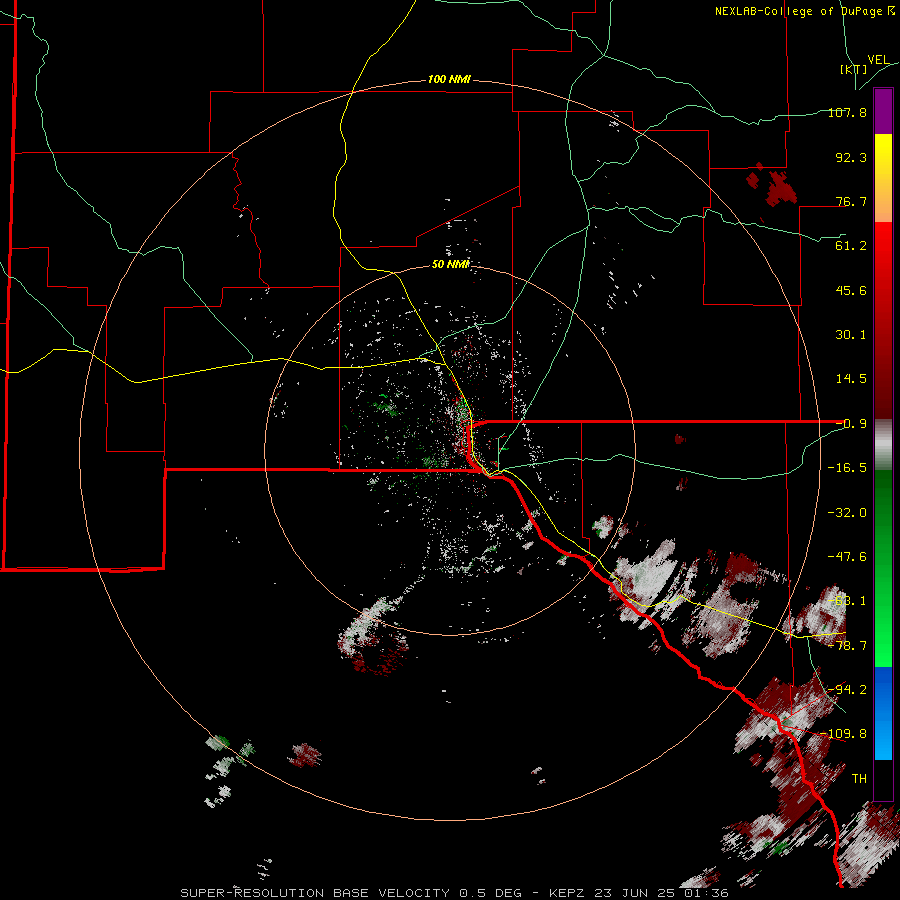The height and width of the screenshot is (900, 900).
Task: Click the 50 NMI range ring label
Action: (x=451, y=264)
